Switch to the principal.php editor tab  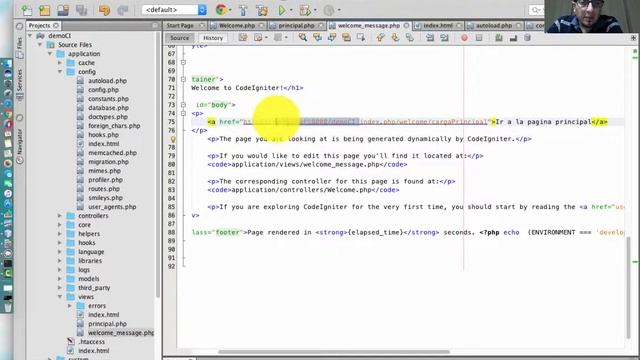tap(296, 25)
